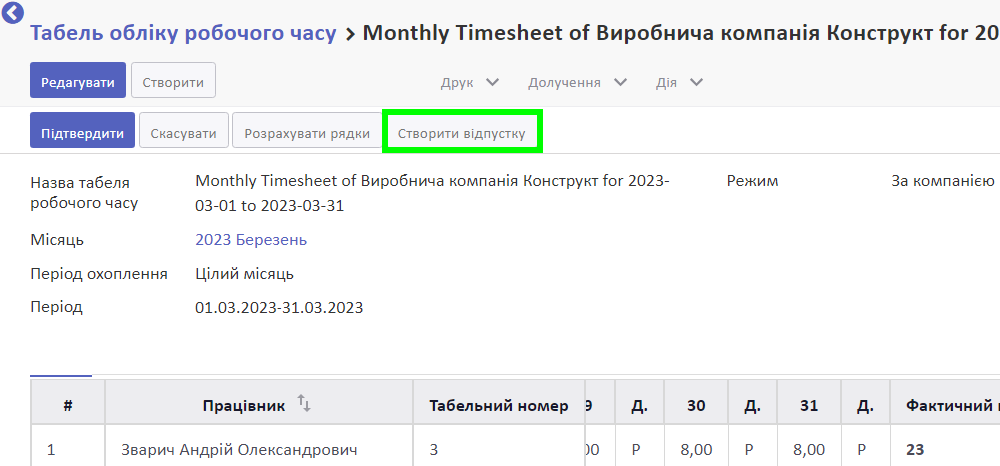Open Табель обліку робочого часу breadcrumb

[183, 32]
